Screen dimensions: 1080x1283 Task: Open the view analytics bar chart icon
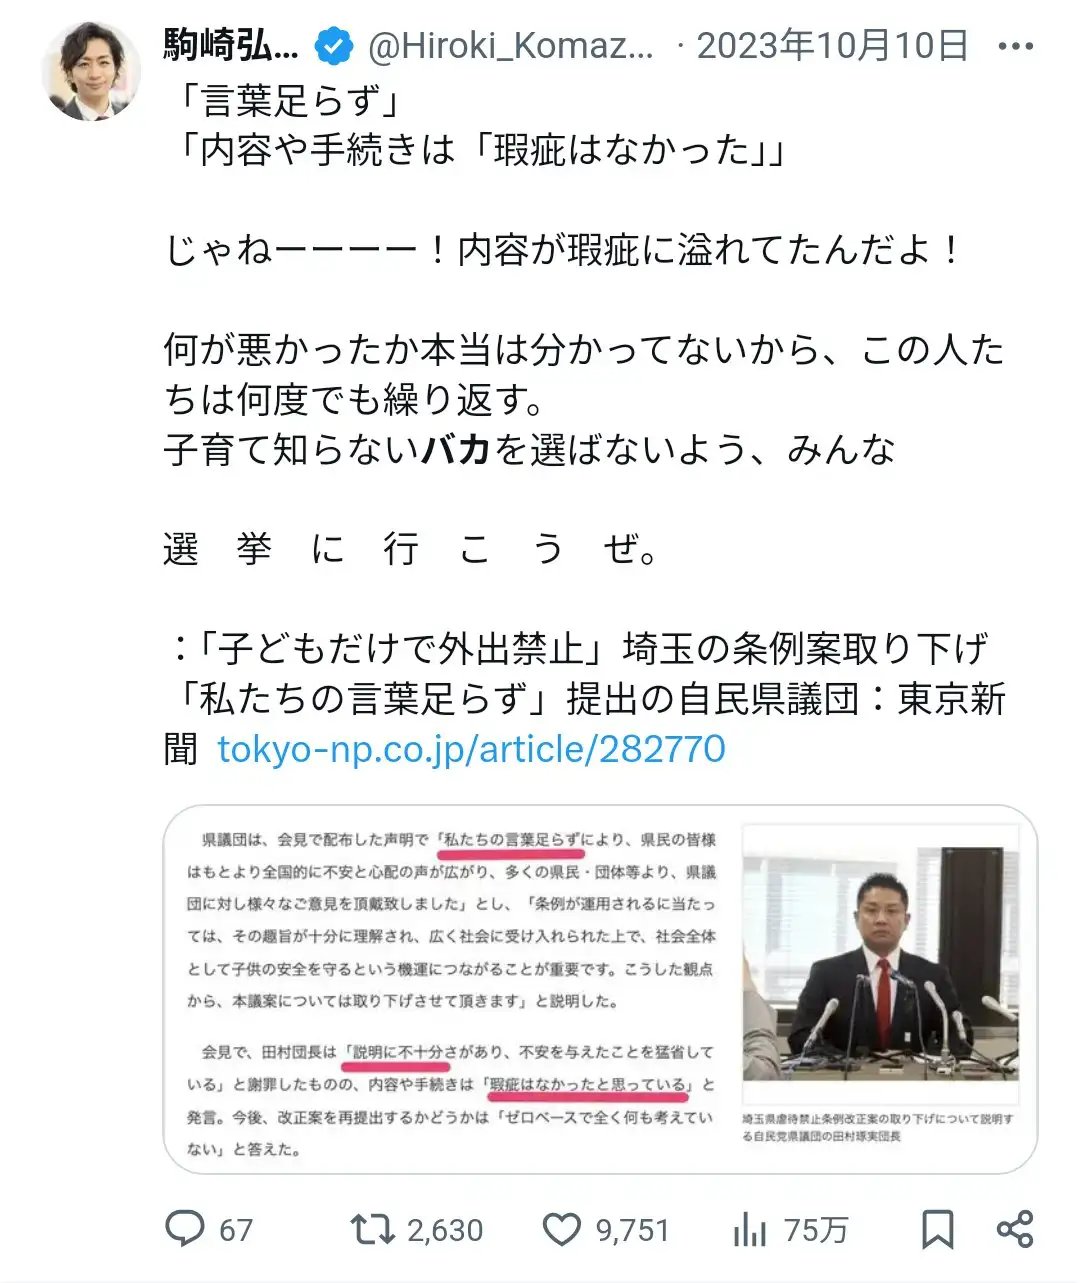(x=749, y=1229)
